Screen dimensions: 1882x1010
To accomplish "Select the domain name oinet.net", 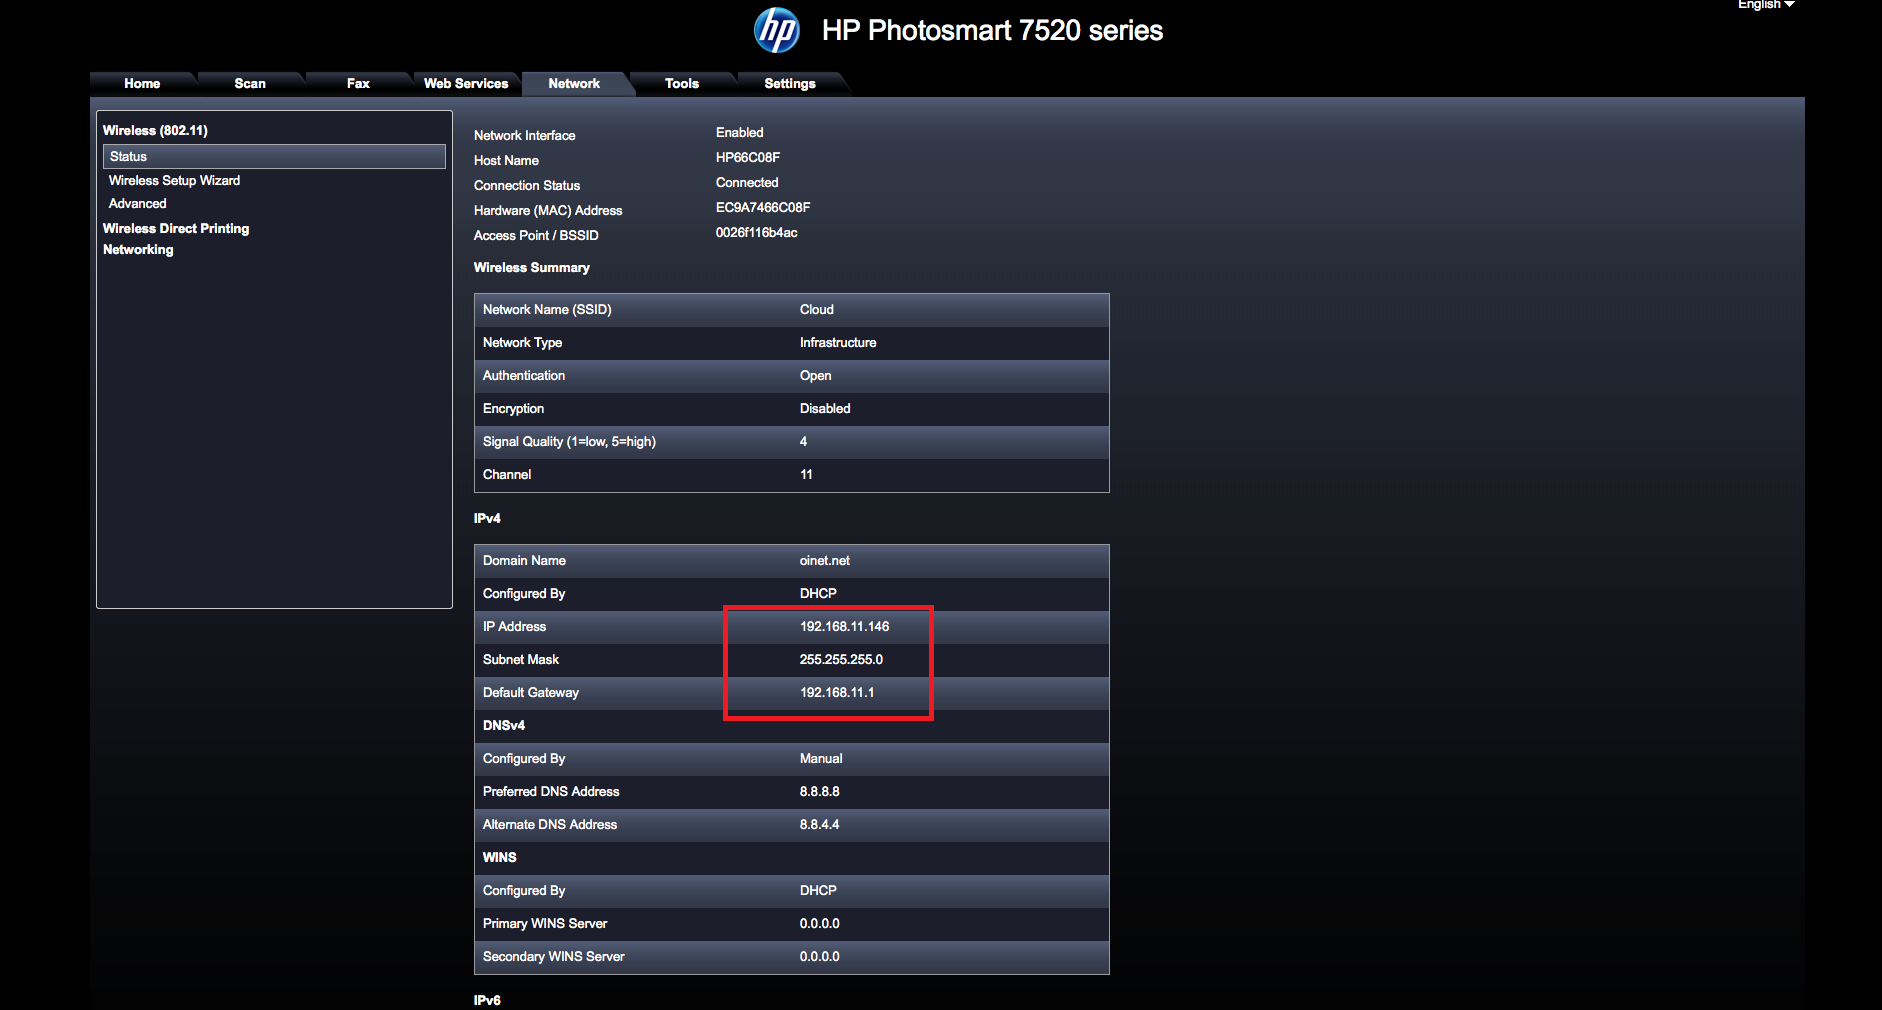I will point(825,561).
